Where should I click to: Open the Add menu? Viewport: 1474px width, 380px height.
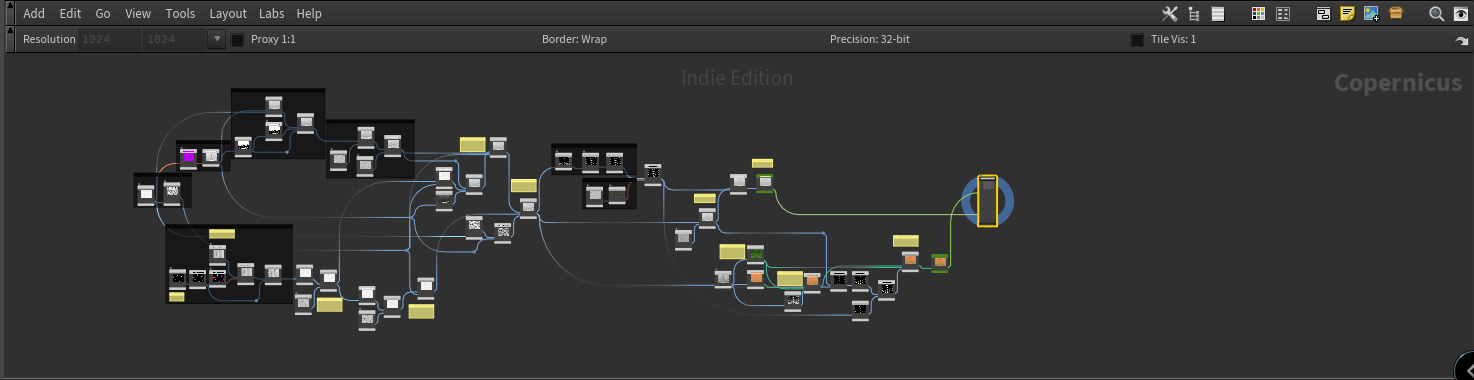[x=34, y=14]
